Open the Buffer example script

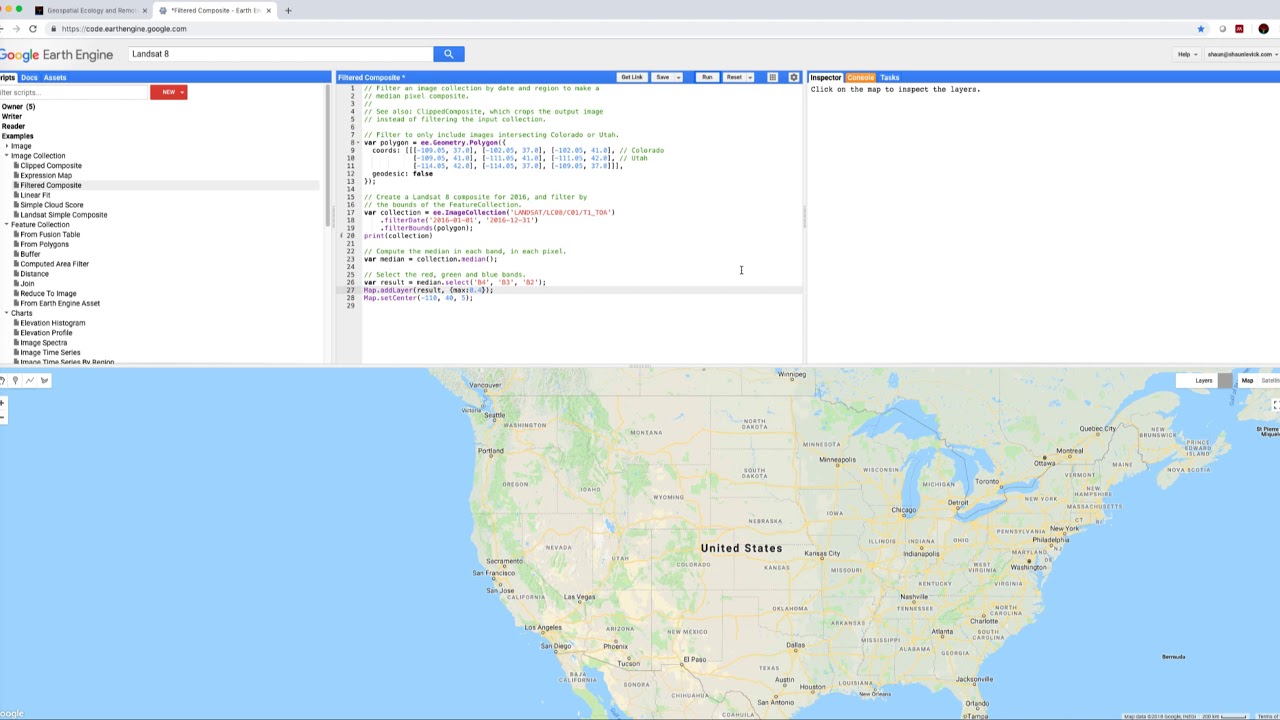pyautogui.click(x=30, y=254)
